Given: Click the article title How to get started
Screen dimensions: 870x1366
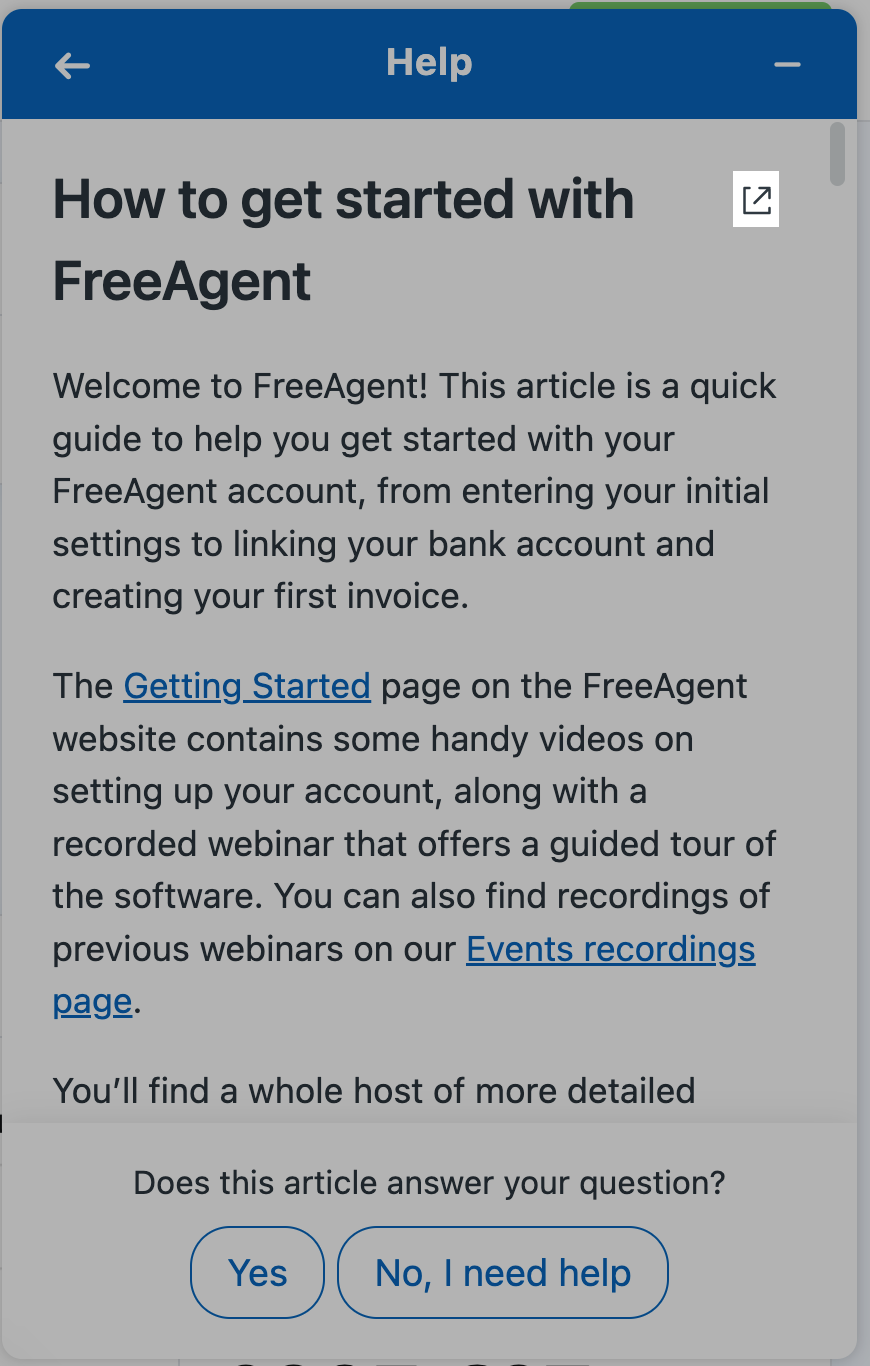Looking at the screenshot, I should point(343,199).
